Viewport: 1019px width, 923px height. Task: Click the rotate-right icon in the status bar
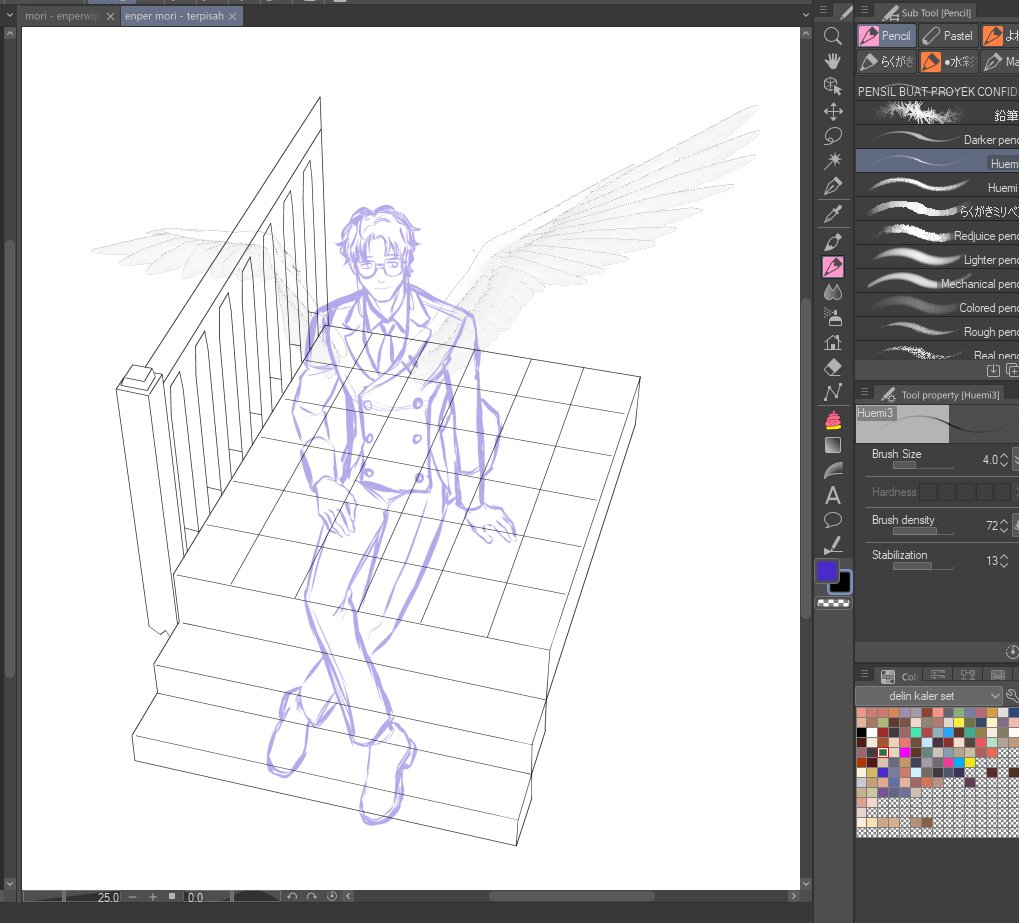tap(312, 896)
